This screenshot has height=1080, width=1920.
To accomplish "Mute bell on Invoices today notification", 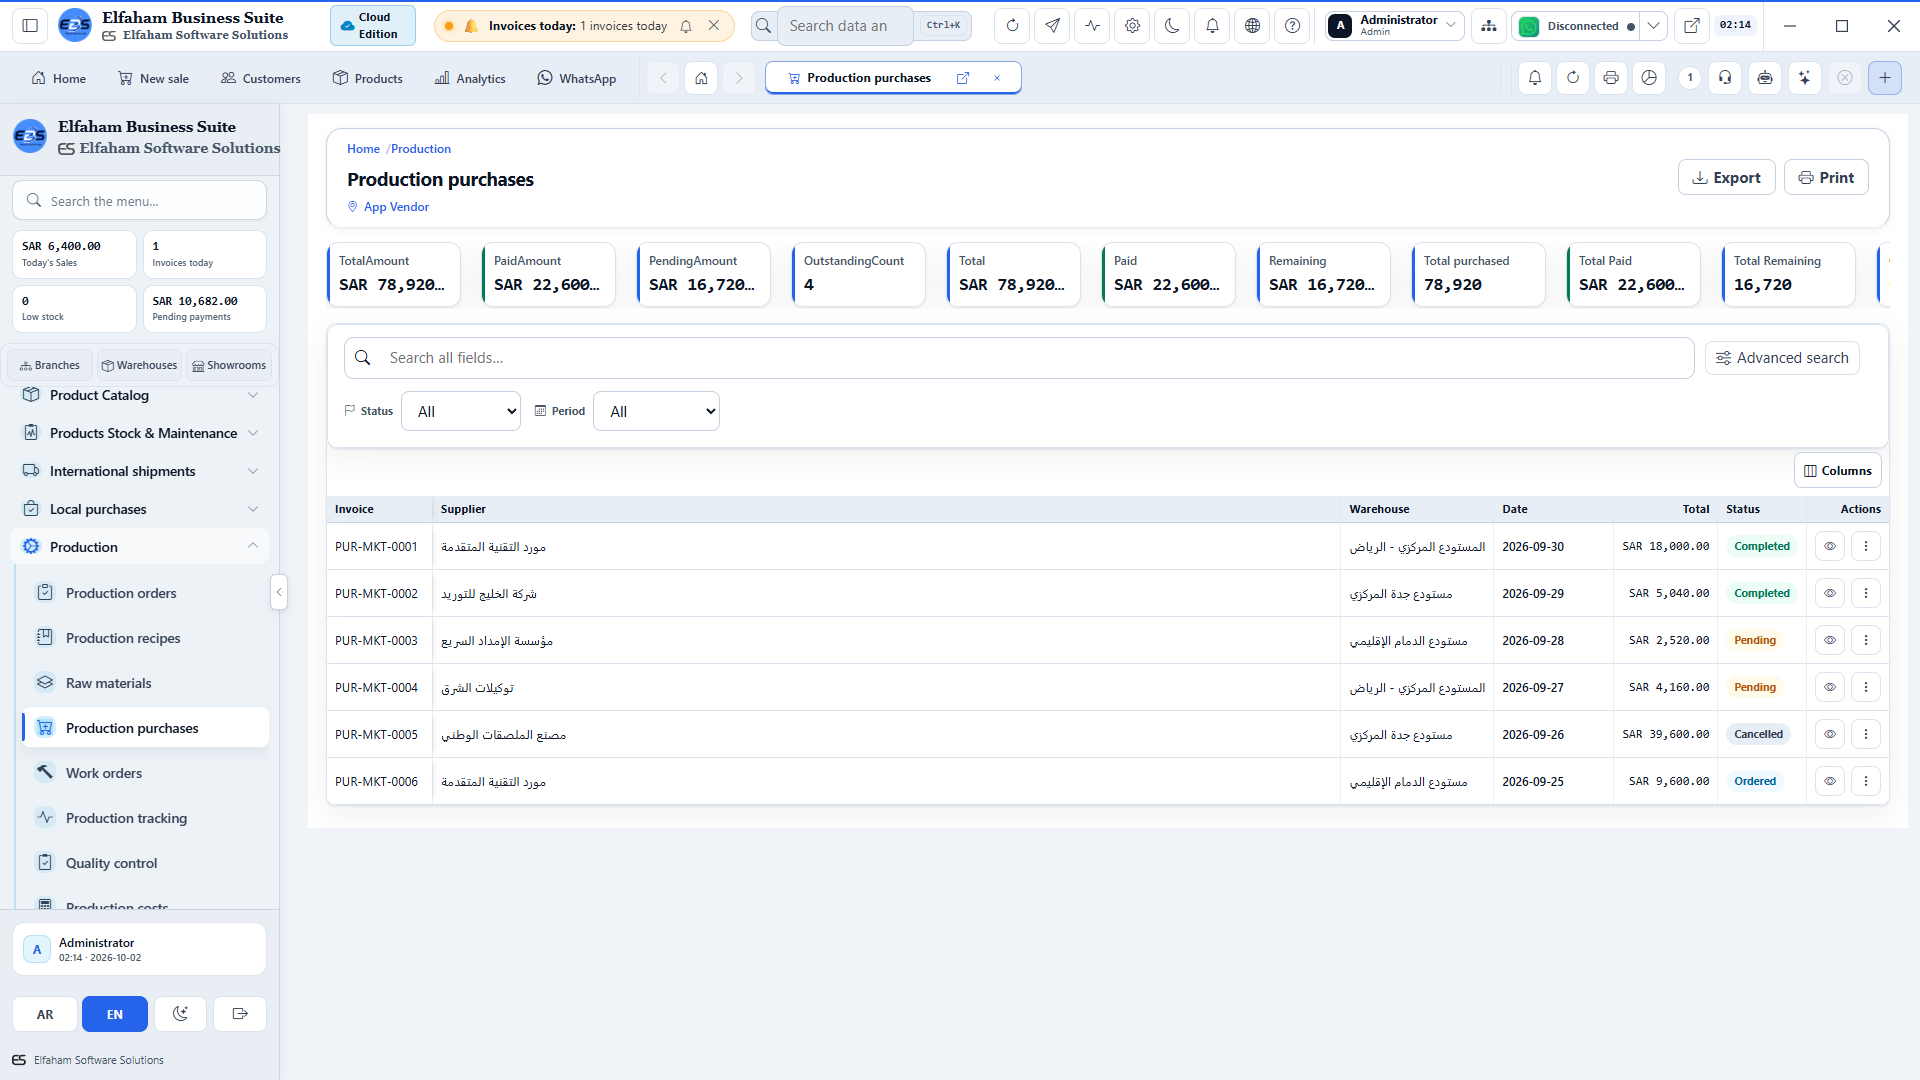I will [x=686, y=26].
